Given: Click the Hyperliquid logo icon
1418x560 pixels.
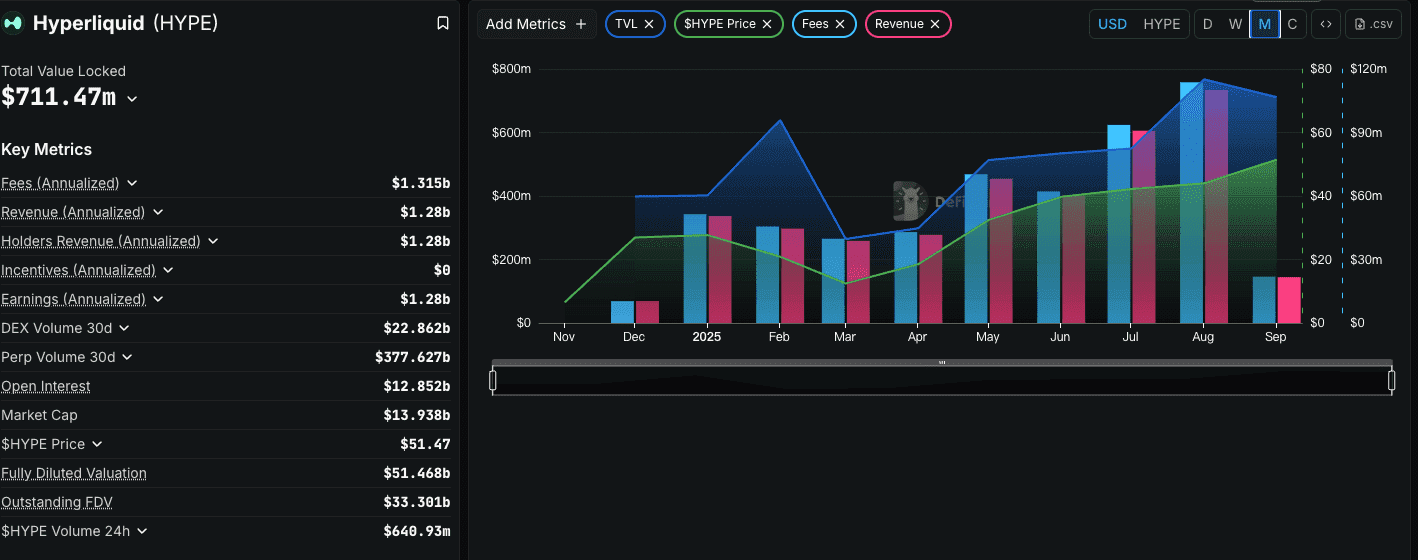Looking at the screenshot, I should coord(13,23).
